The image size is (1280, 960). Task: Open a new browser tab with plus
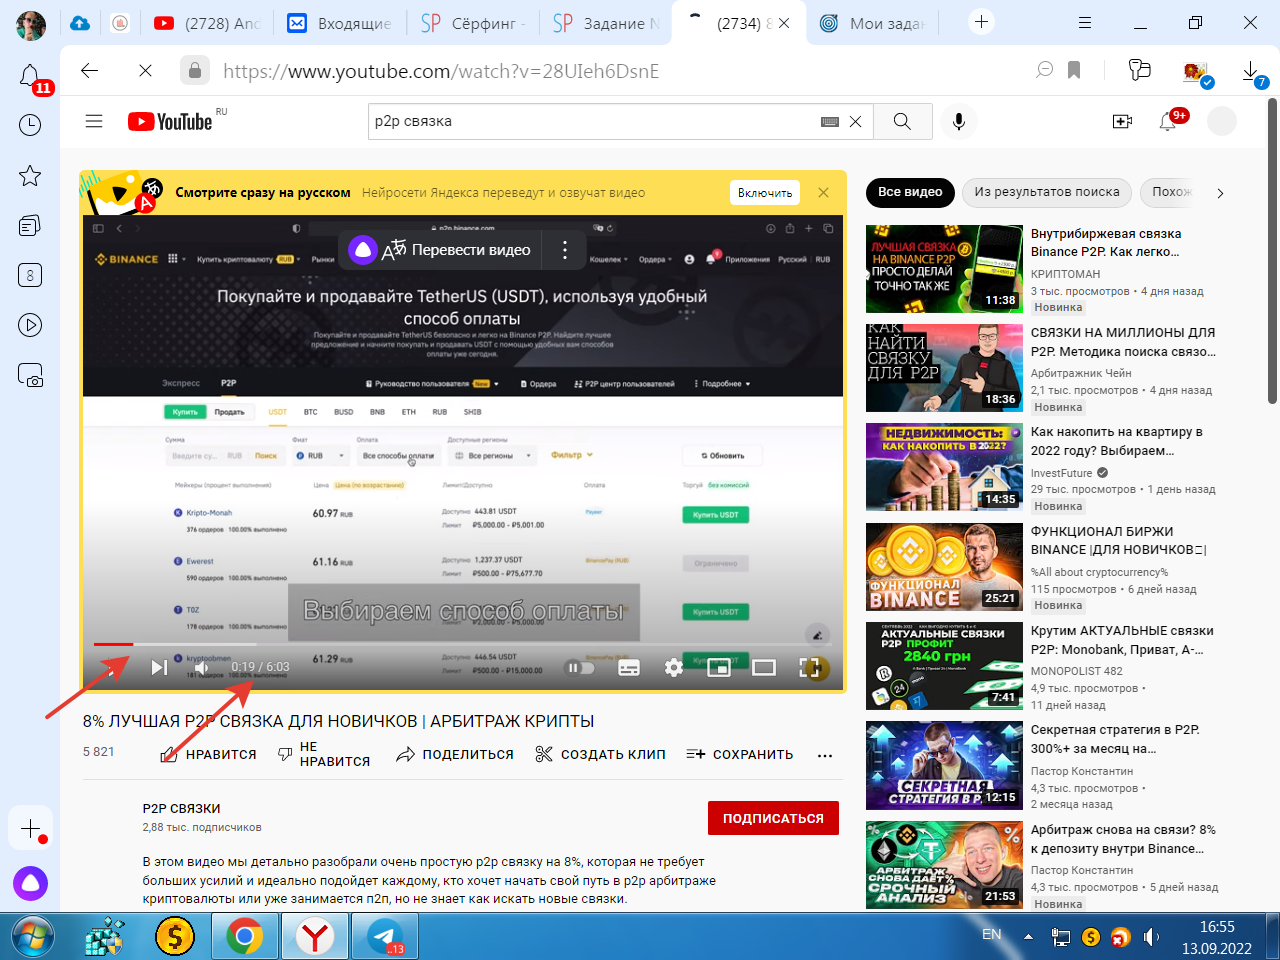pos(982,22)
